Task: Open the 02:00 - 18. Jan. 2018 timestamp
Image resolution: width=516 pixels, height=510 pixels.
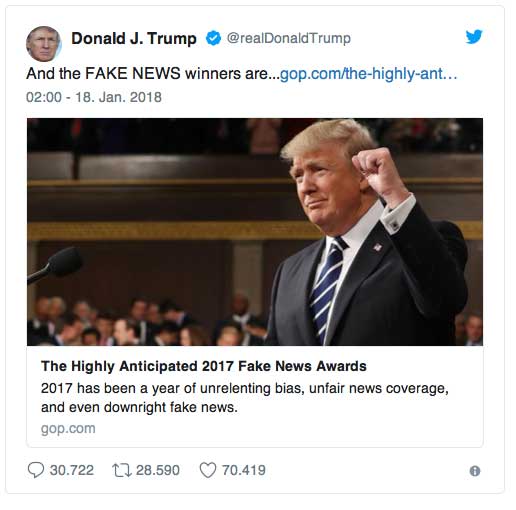Action: pyautogui.click(x=94, y=97)
